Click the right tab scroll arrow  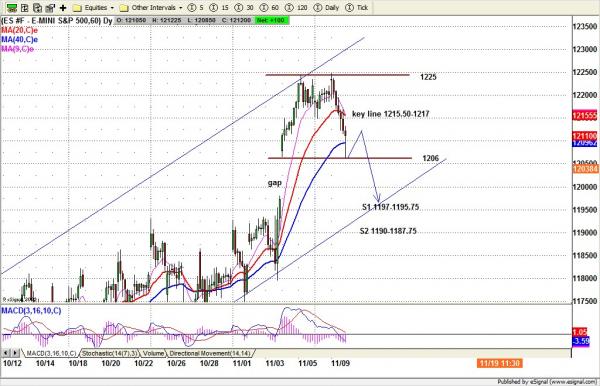15,353
